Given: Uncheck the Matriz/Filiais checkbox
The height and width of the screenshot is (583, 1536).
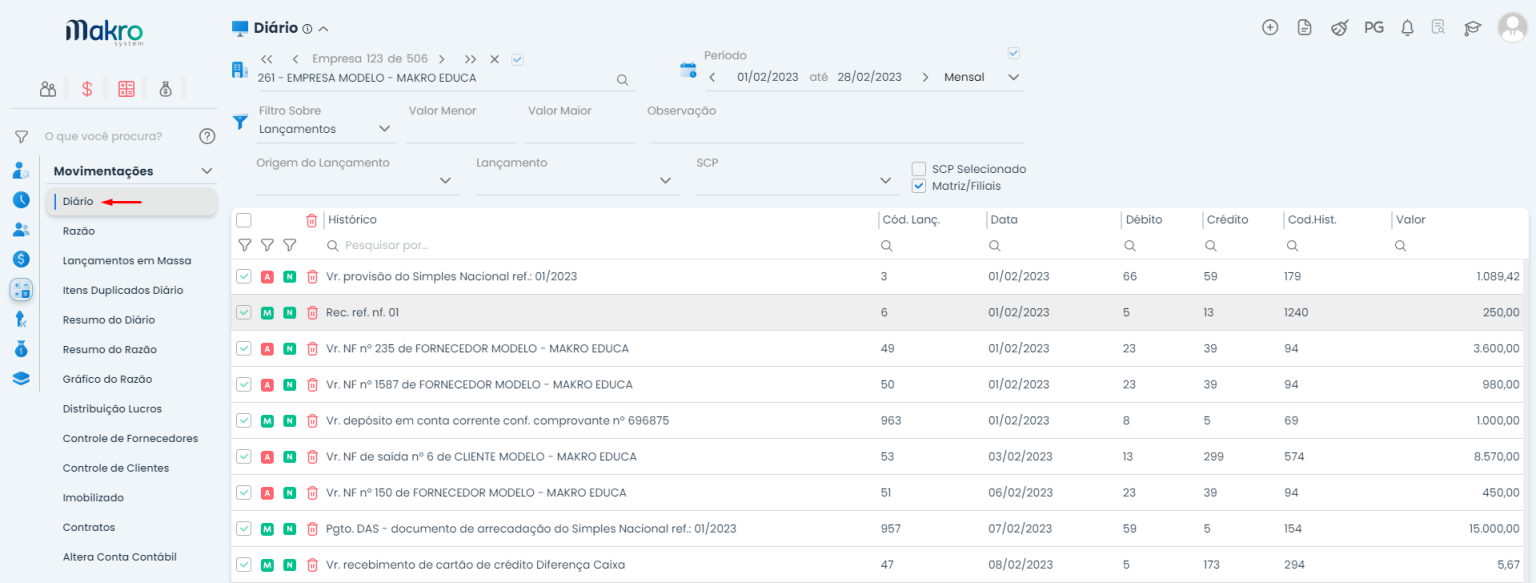Looking at the screenshot, I should (x=919, y=186).
